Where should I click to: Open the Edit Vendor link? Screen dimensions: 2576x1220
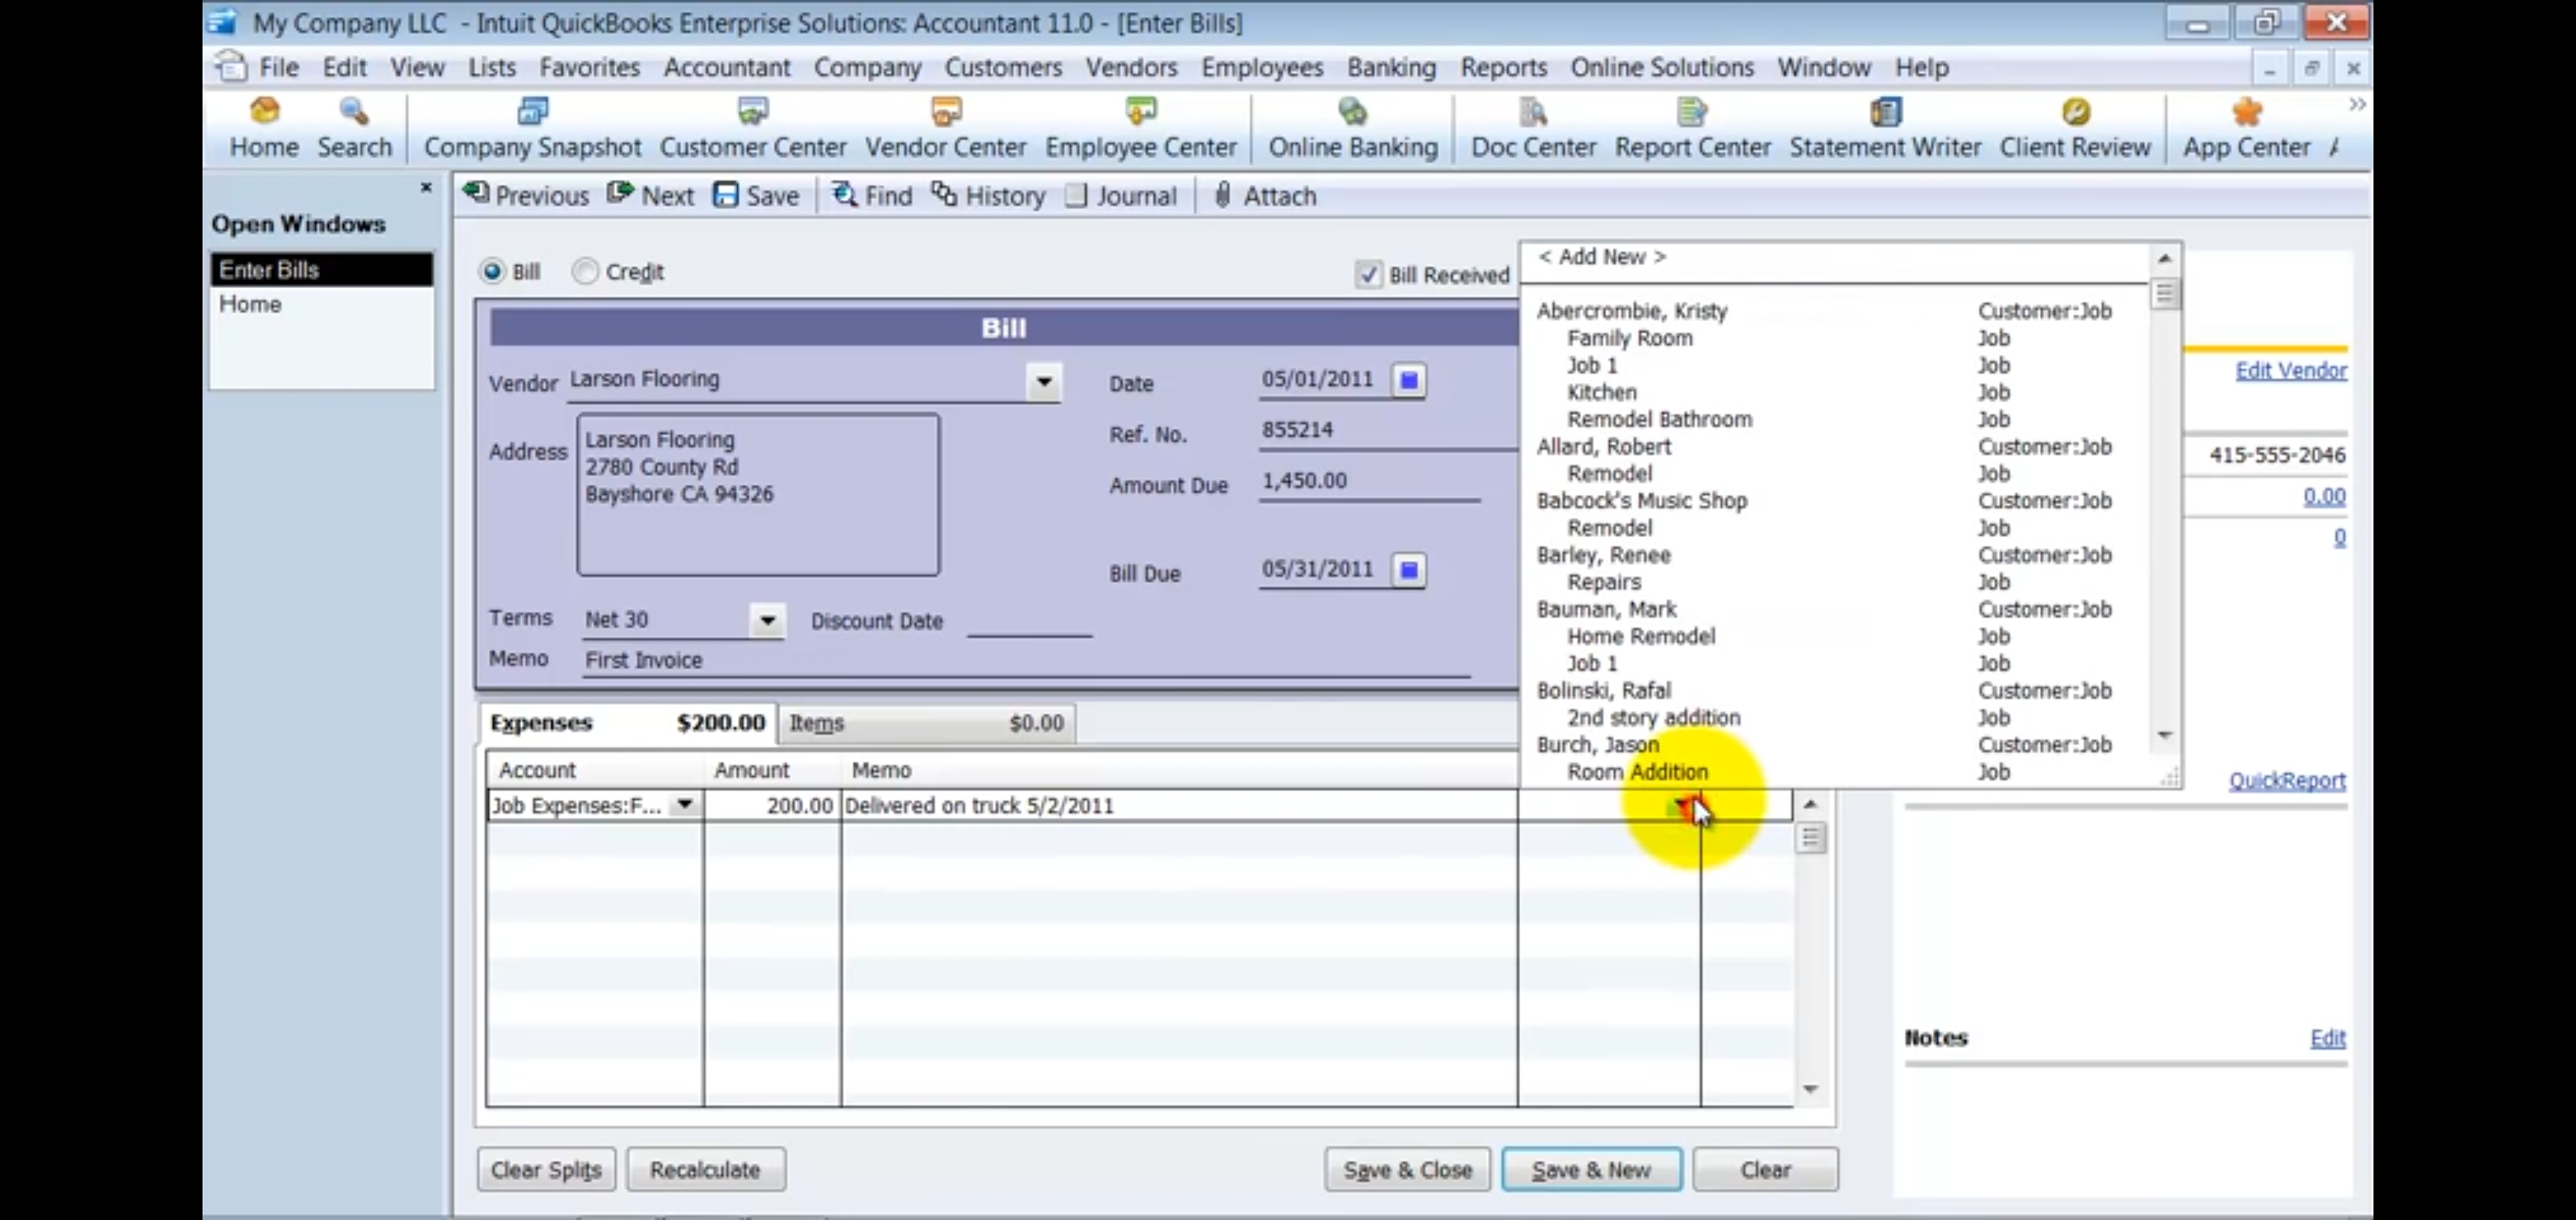2290,370
